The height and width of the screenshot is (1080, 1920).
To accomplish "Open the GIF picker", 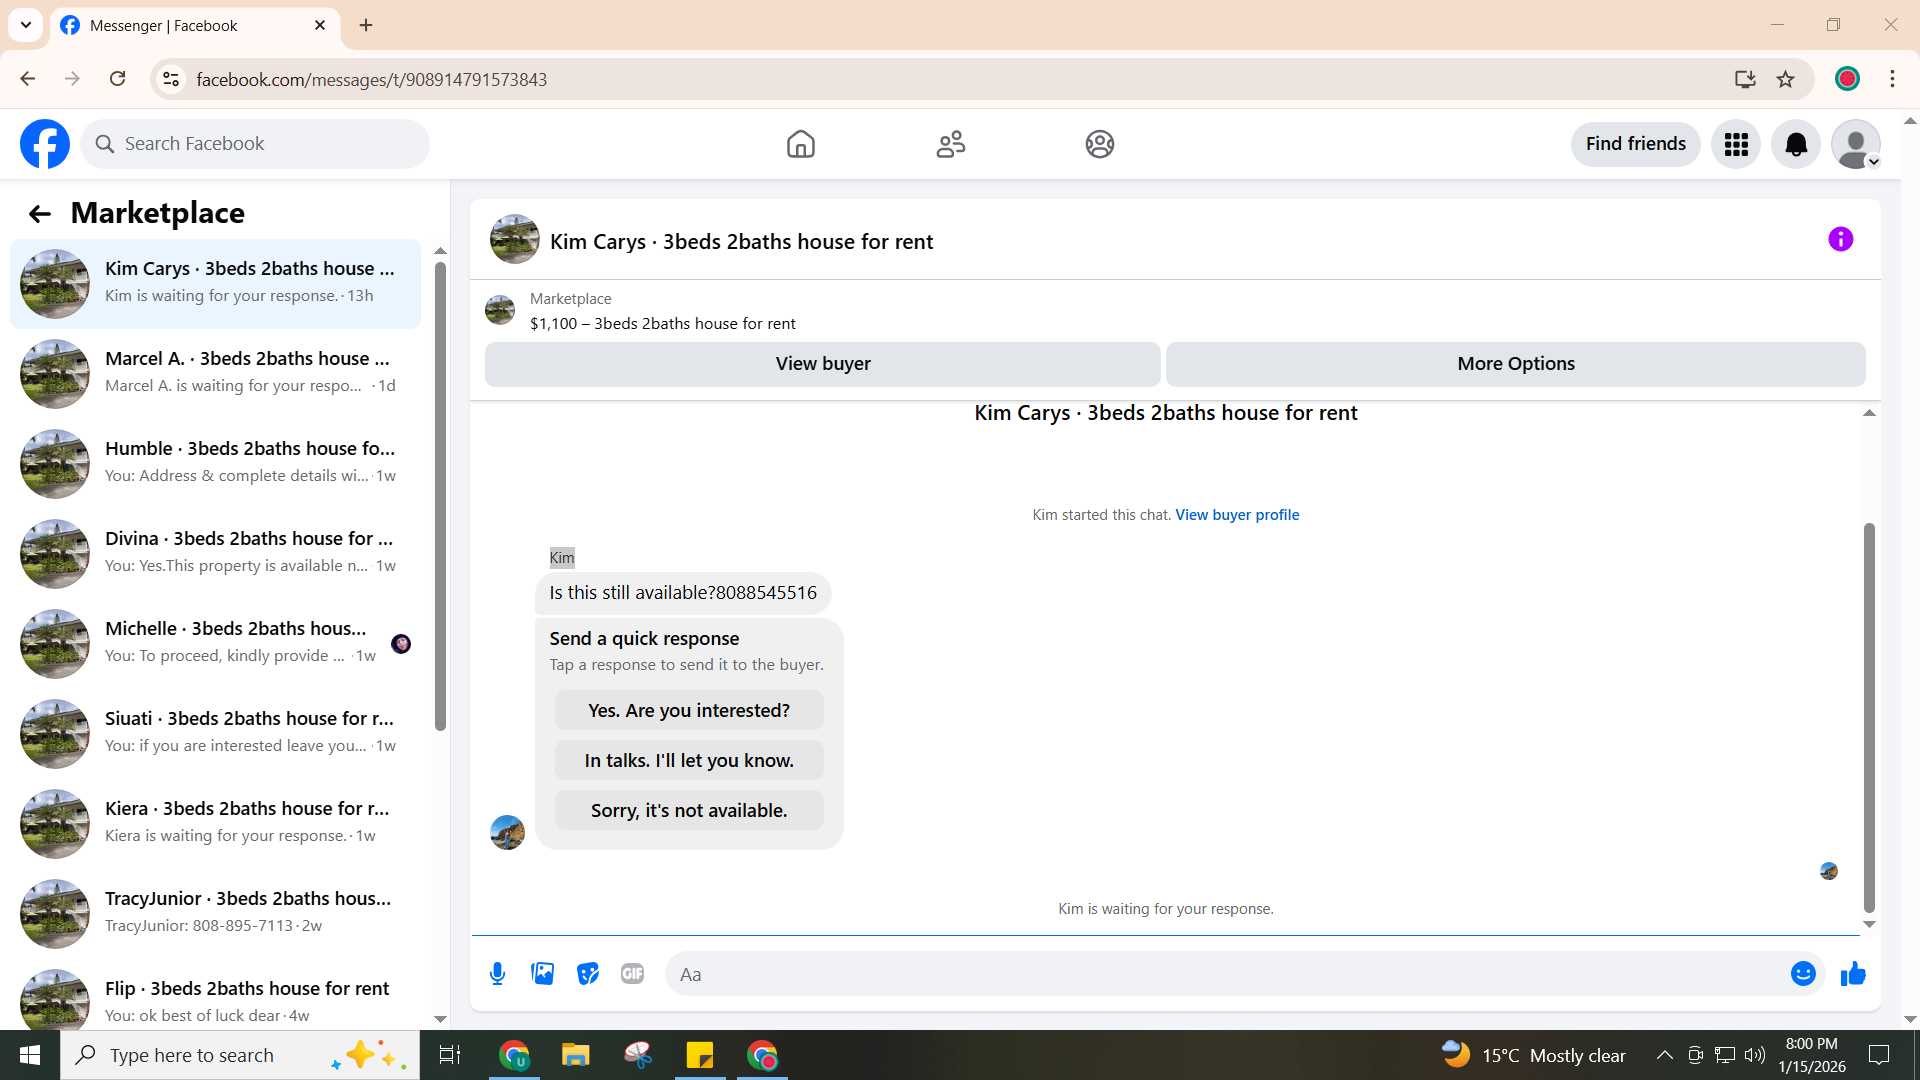I will [632, 974].
